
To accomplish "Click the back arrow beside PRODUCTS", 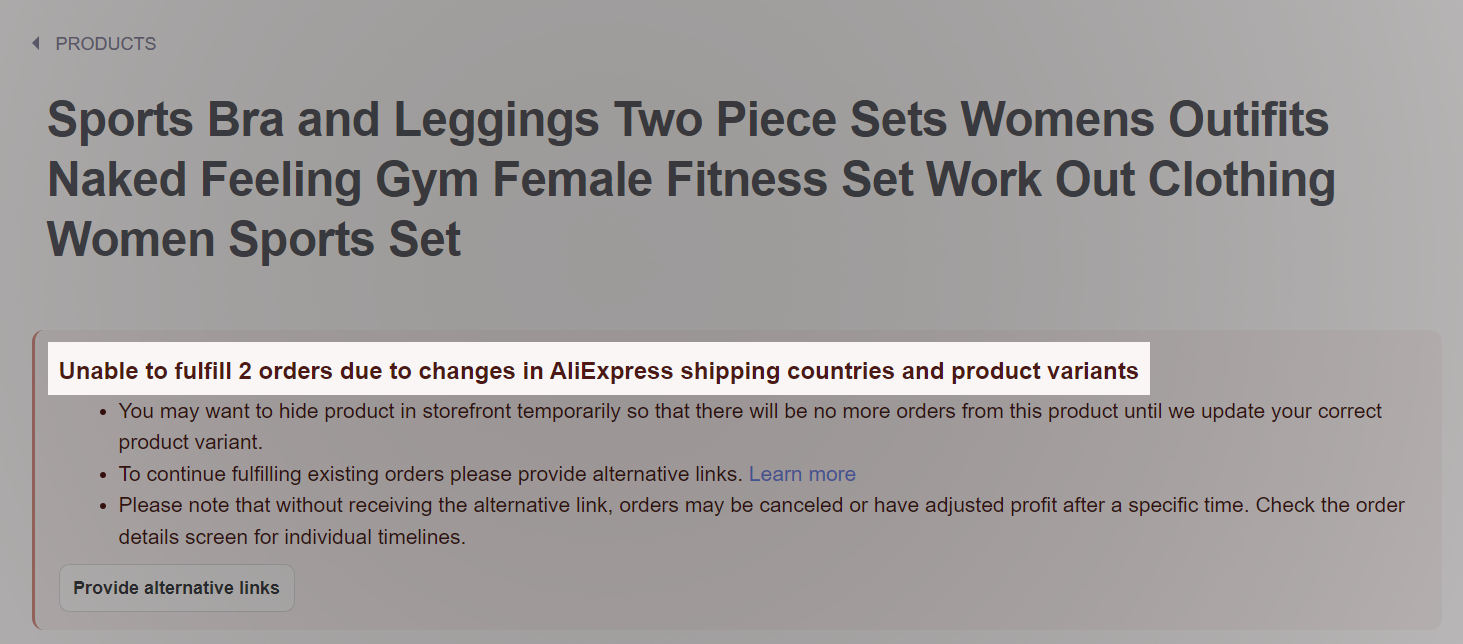I will (x=36, y=44).
